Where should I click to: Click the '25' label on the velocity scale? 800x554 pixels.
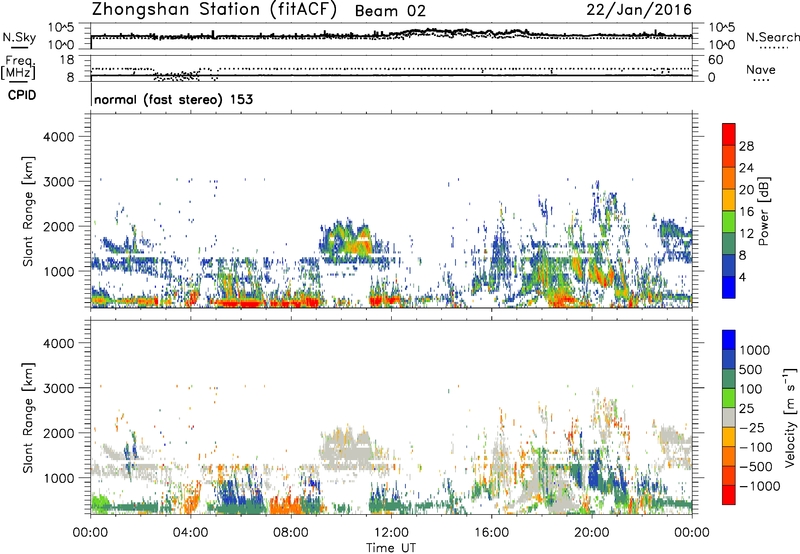coord(746,409)
